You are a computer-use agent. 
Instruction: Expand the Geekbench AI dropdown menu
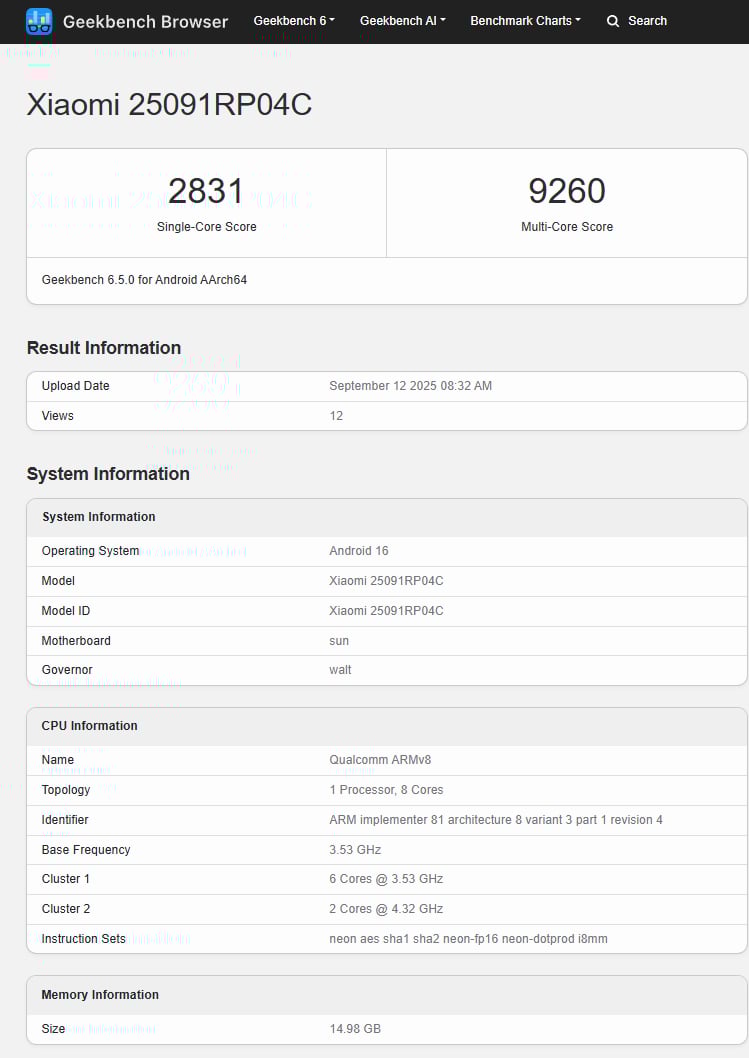(403, 21)
